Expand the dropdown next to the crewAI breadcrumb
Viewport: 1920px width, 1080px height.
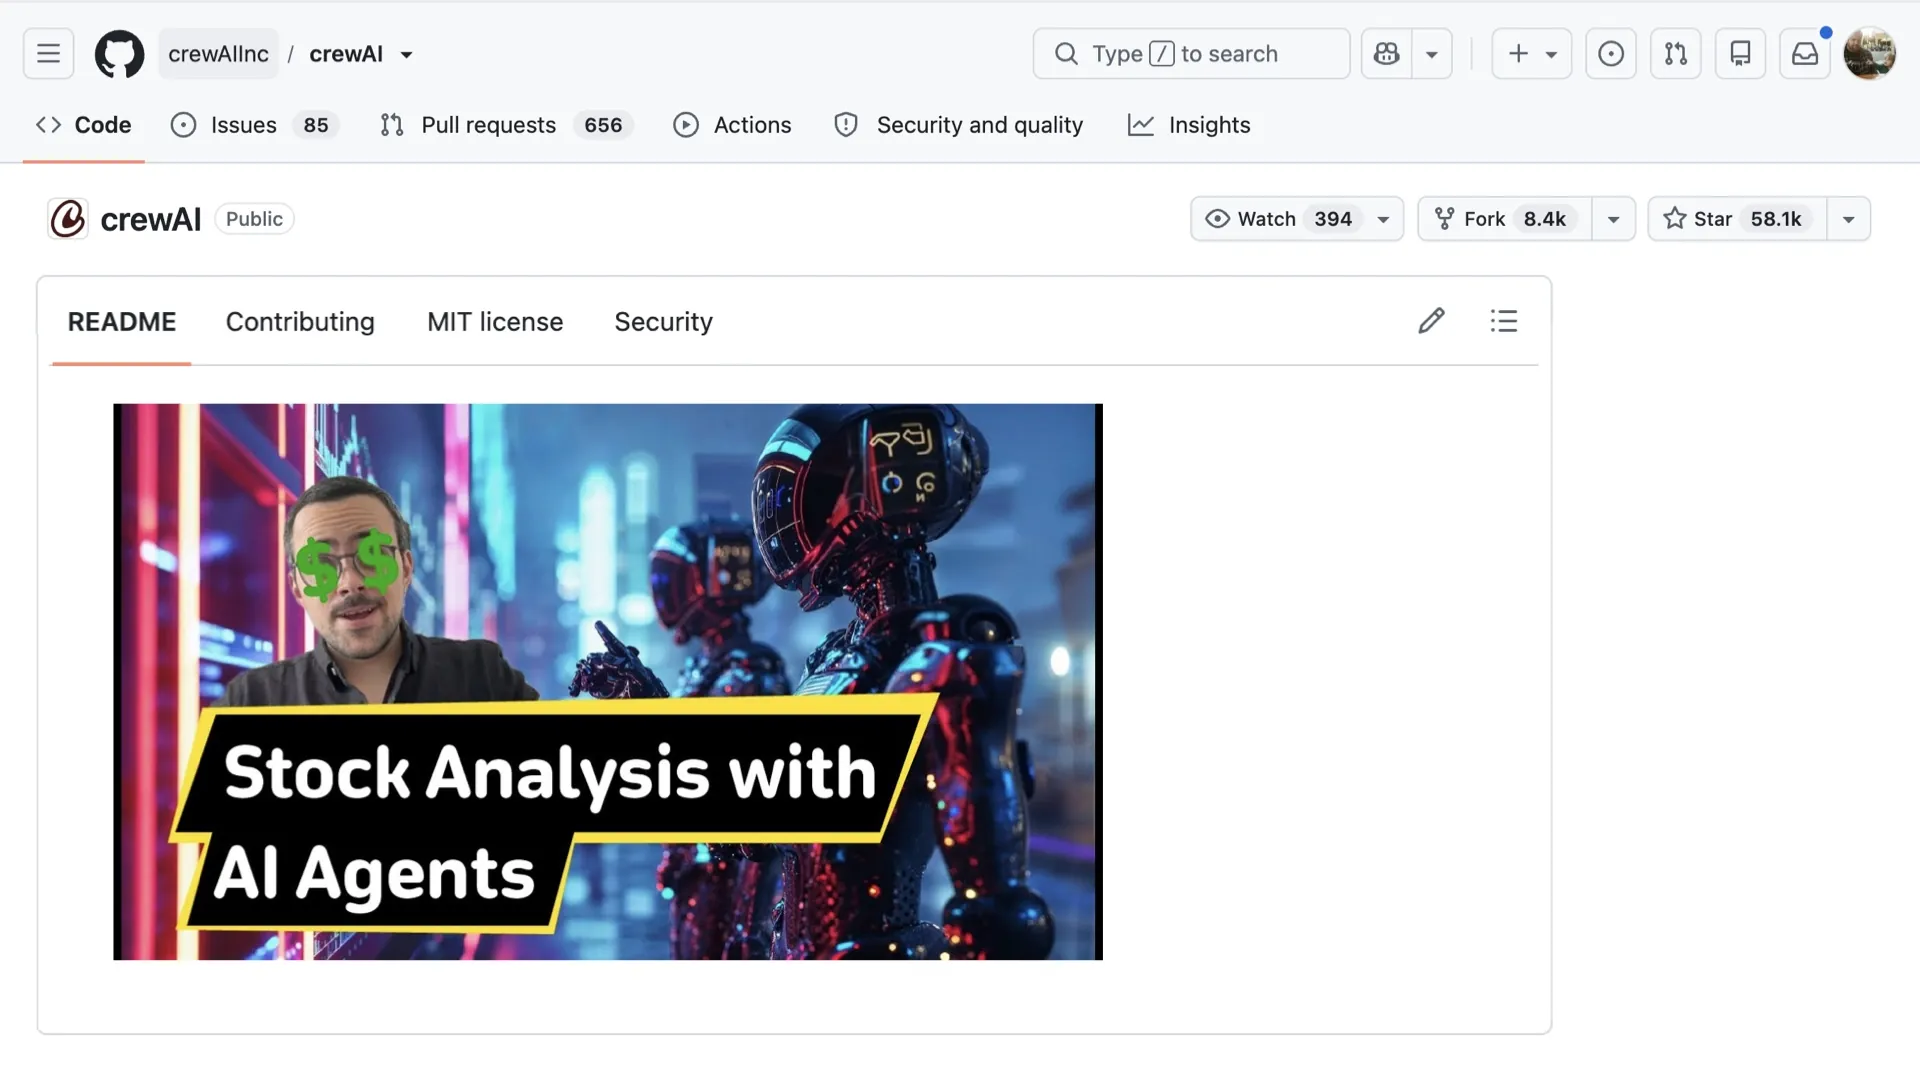click(406, 55)
